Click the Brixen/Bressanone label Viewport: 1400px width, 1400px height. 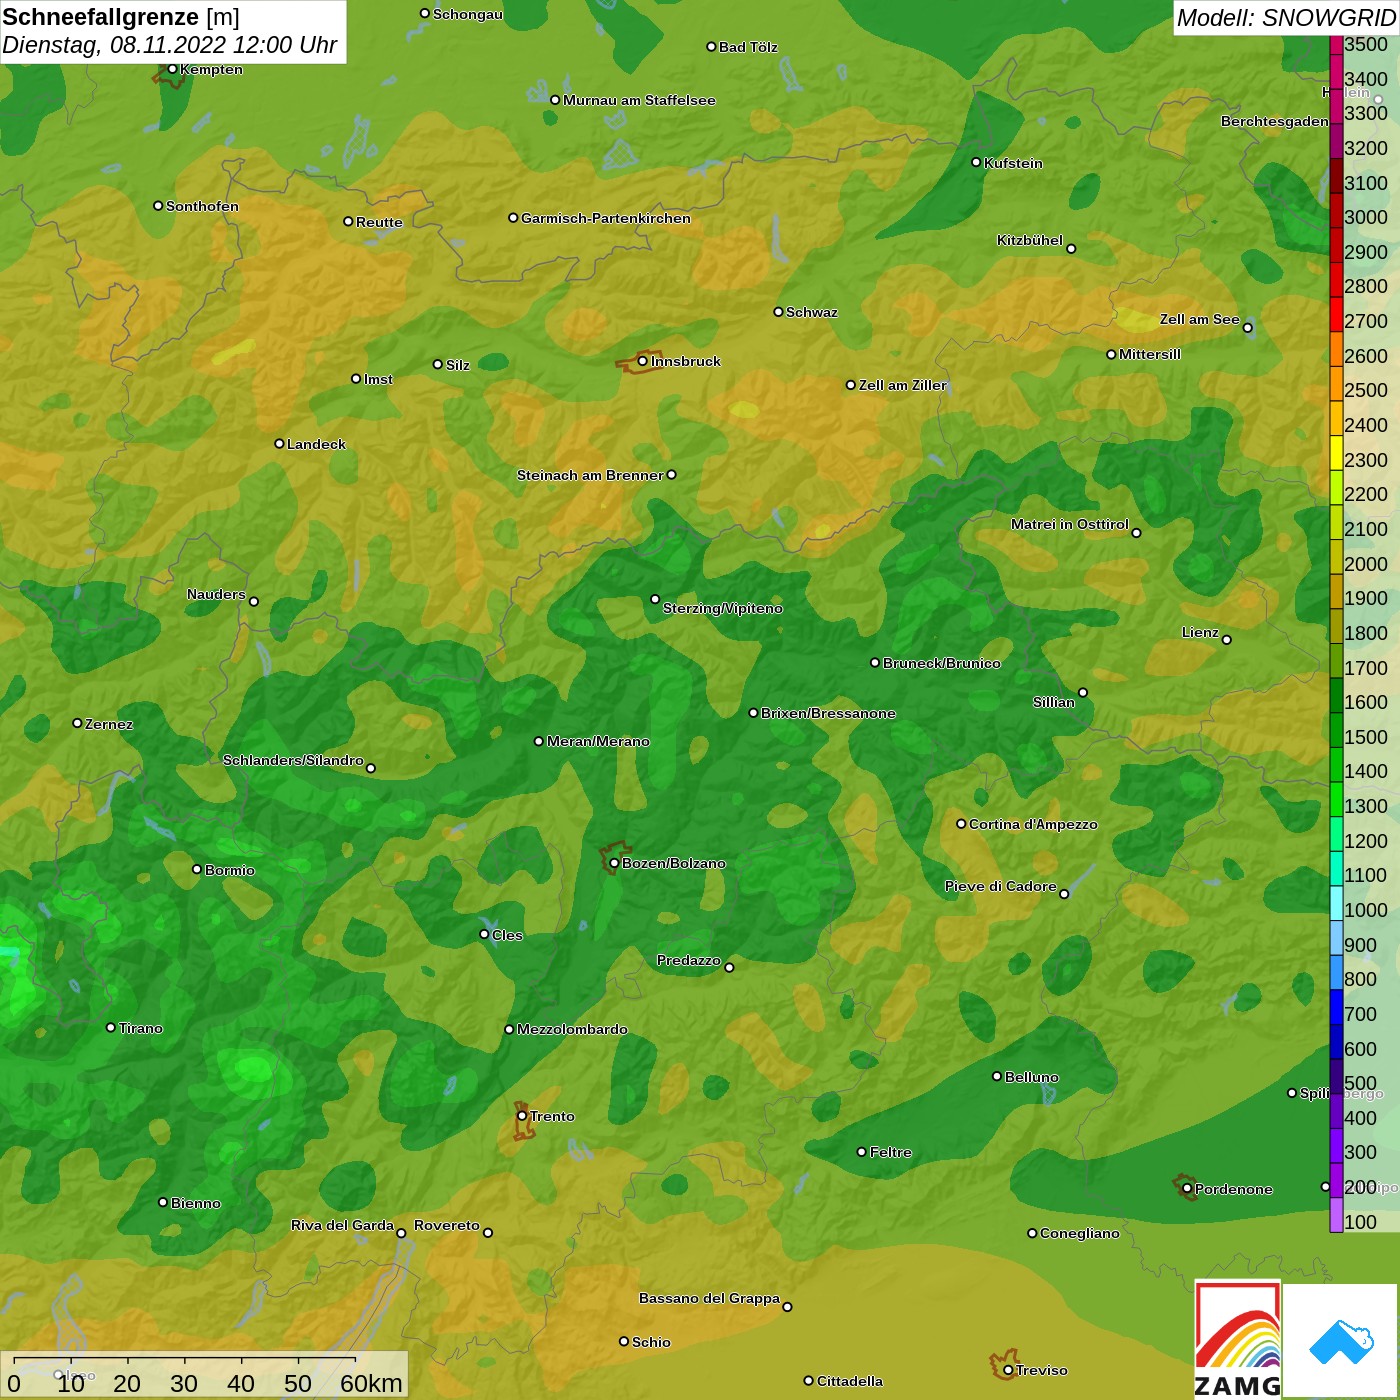[828, 713]
